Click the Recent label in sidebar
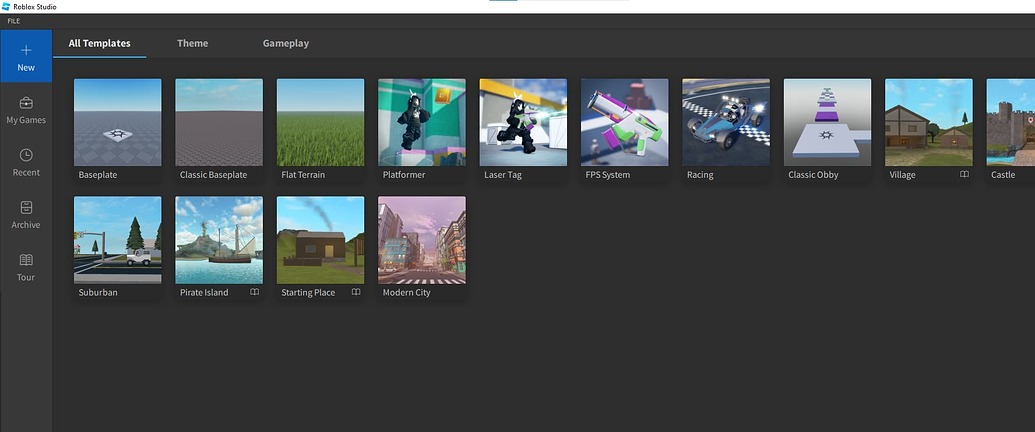The image size is (1035, 432). (x=26, y=172)
